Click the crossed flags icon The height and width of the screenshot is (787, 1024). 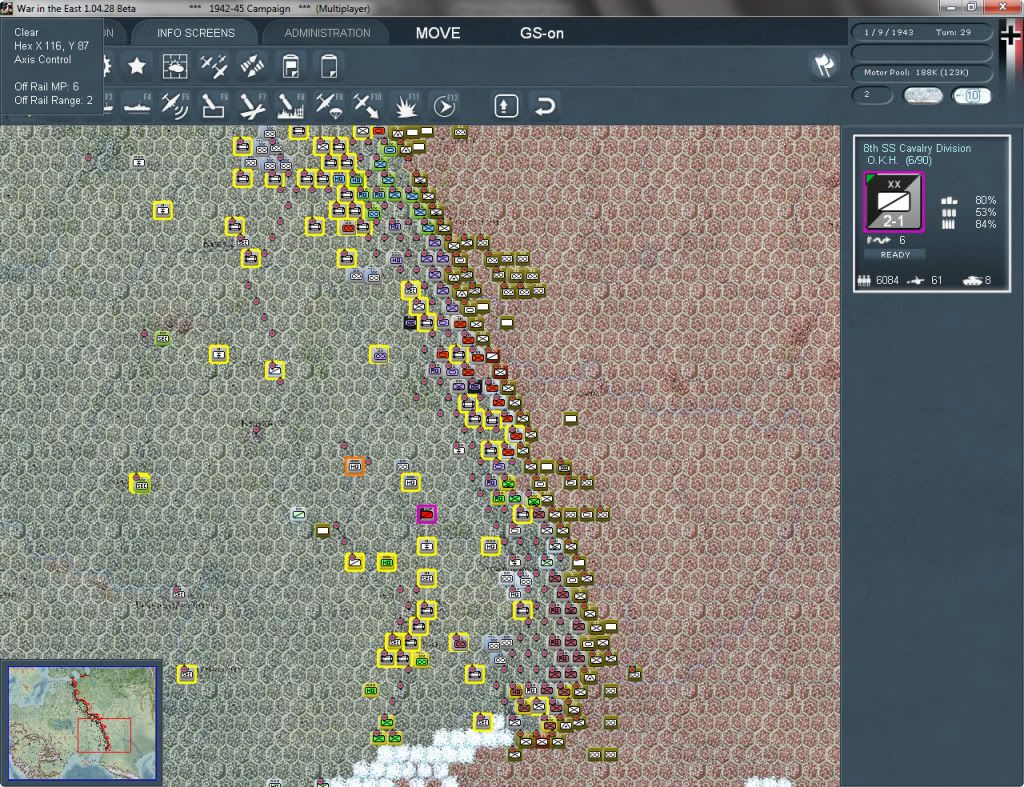(824, 65)
